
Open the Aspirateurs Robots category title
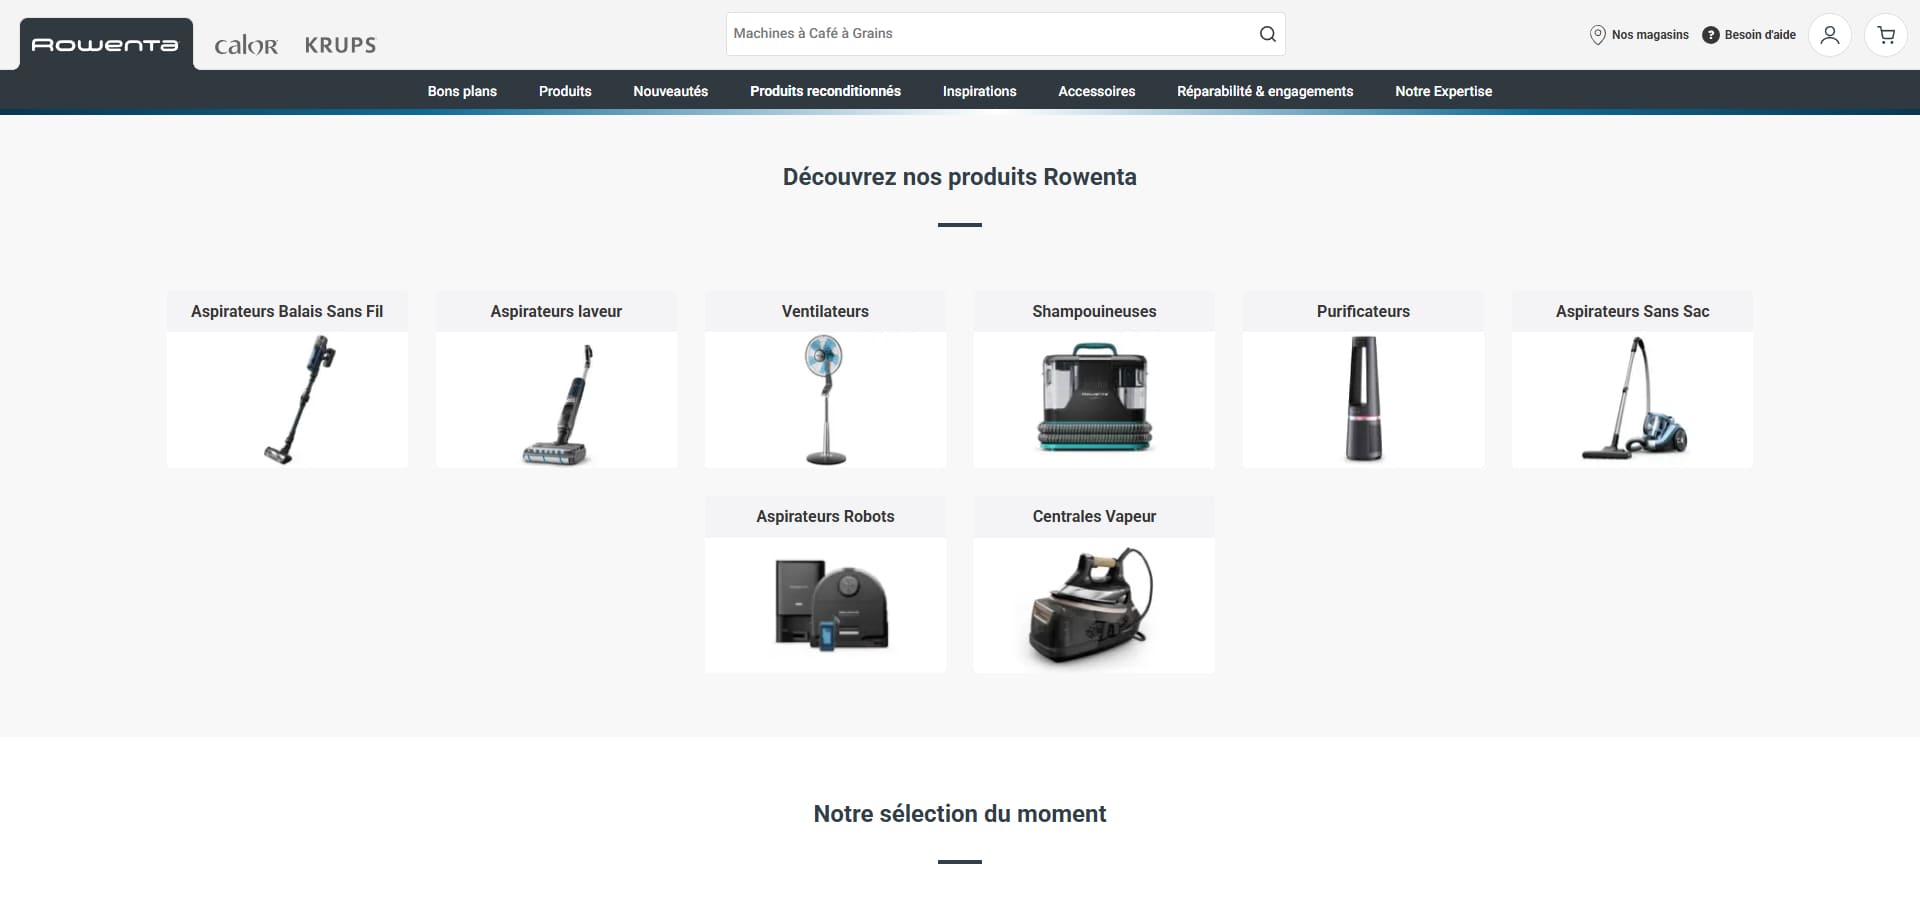click(825, 516)
